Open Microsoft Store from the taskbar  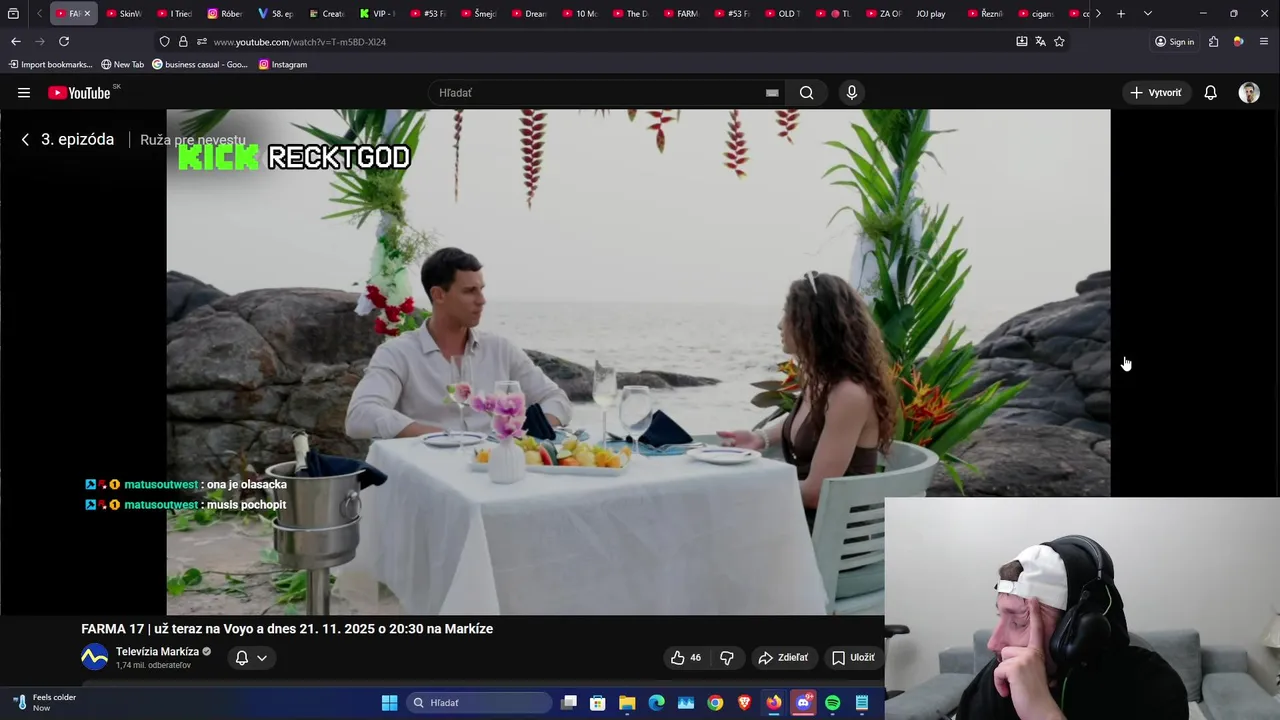pos(598,703)
